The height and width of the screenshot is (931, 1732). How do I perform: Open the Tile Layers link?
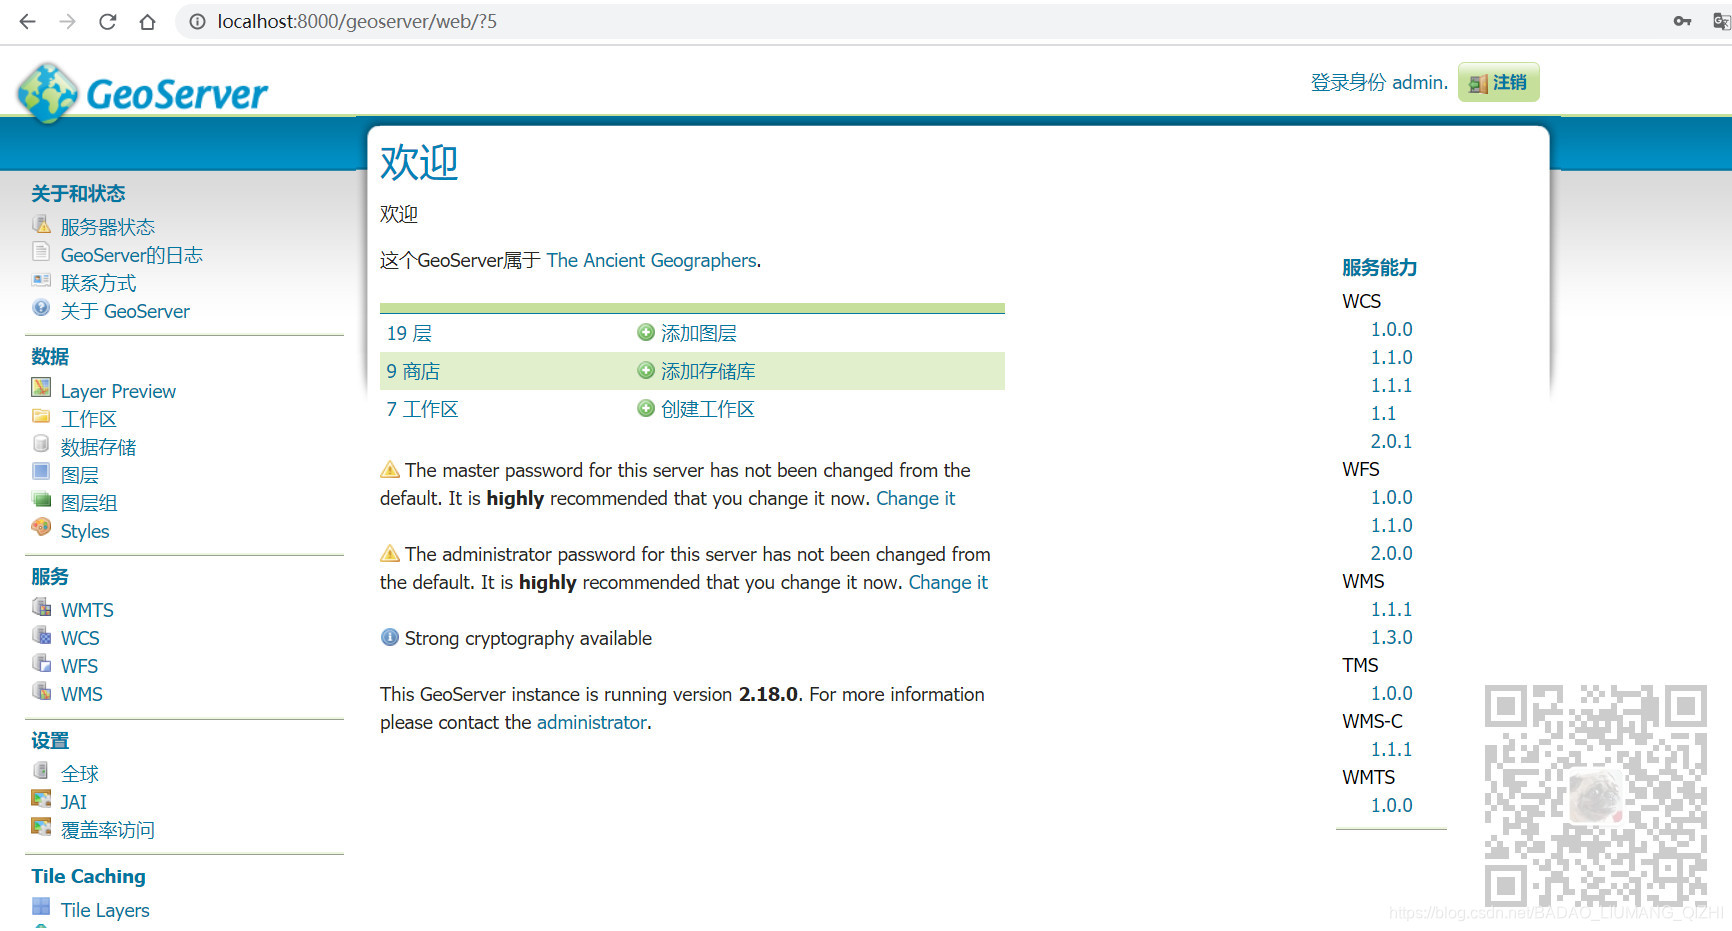tap(105, 910)
